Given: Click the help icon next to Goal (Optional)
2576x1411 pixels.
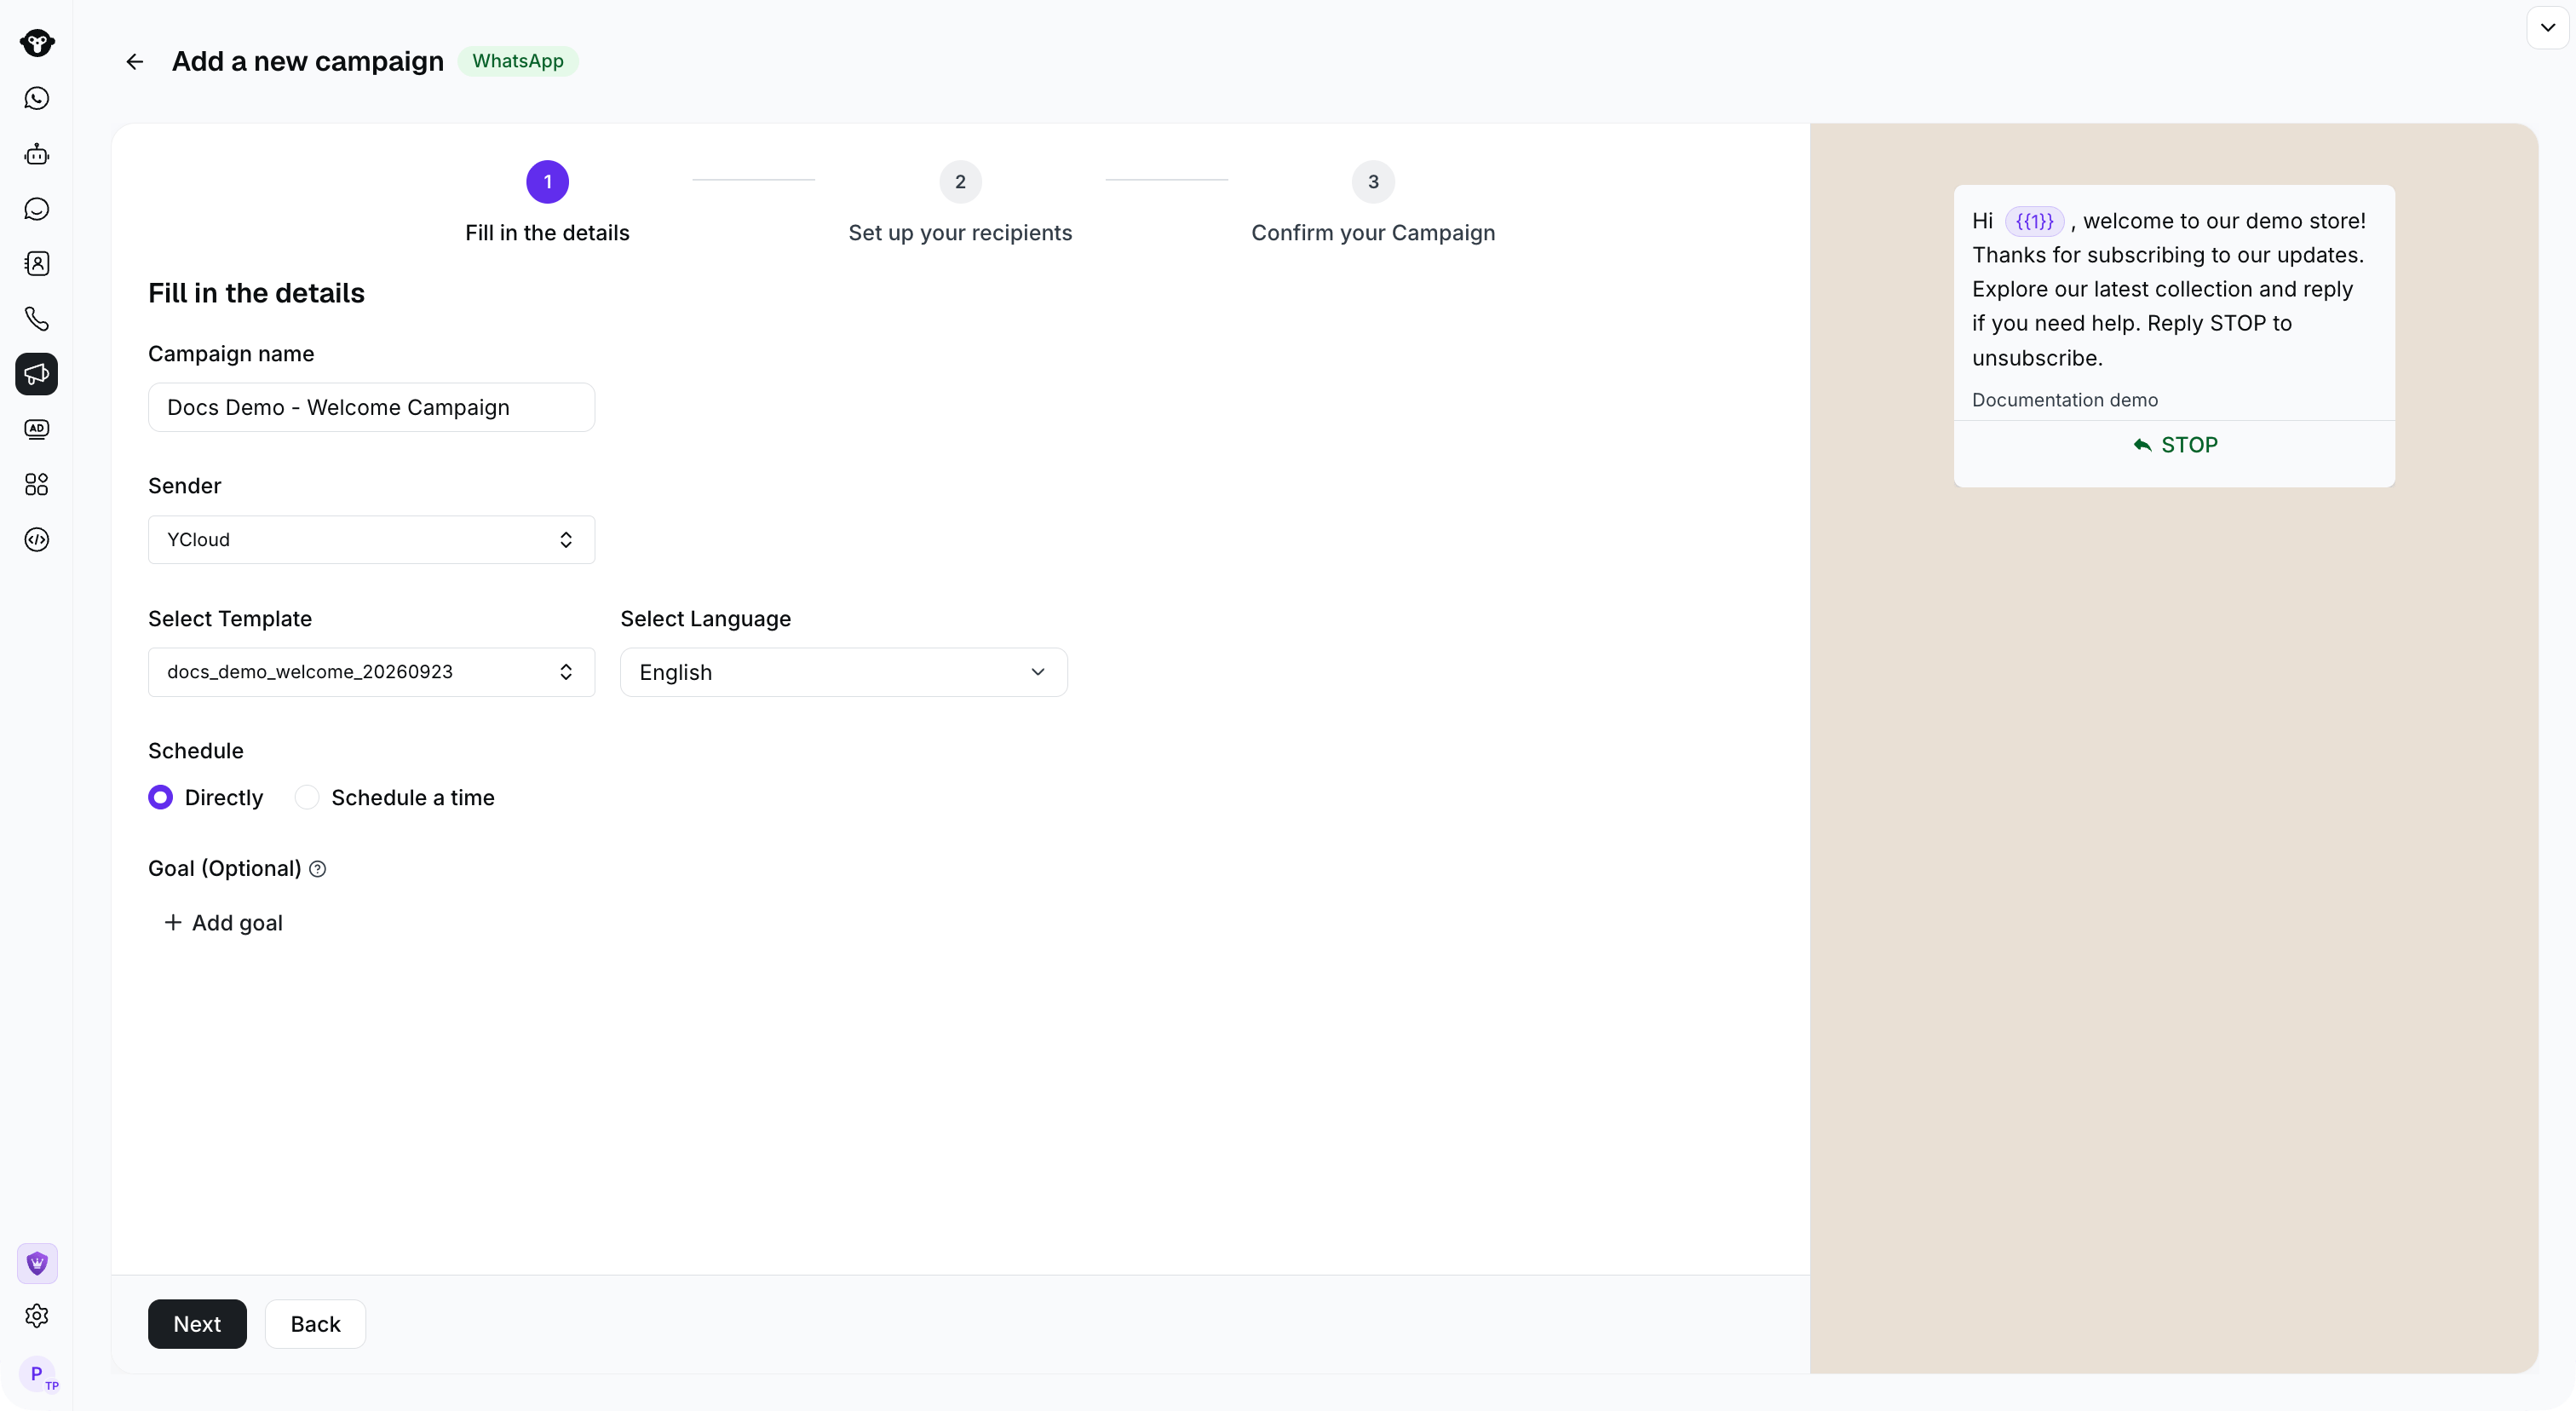Looking at the screenshot, I should click(318, 869).
